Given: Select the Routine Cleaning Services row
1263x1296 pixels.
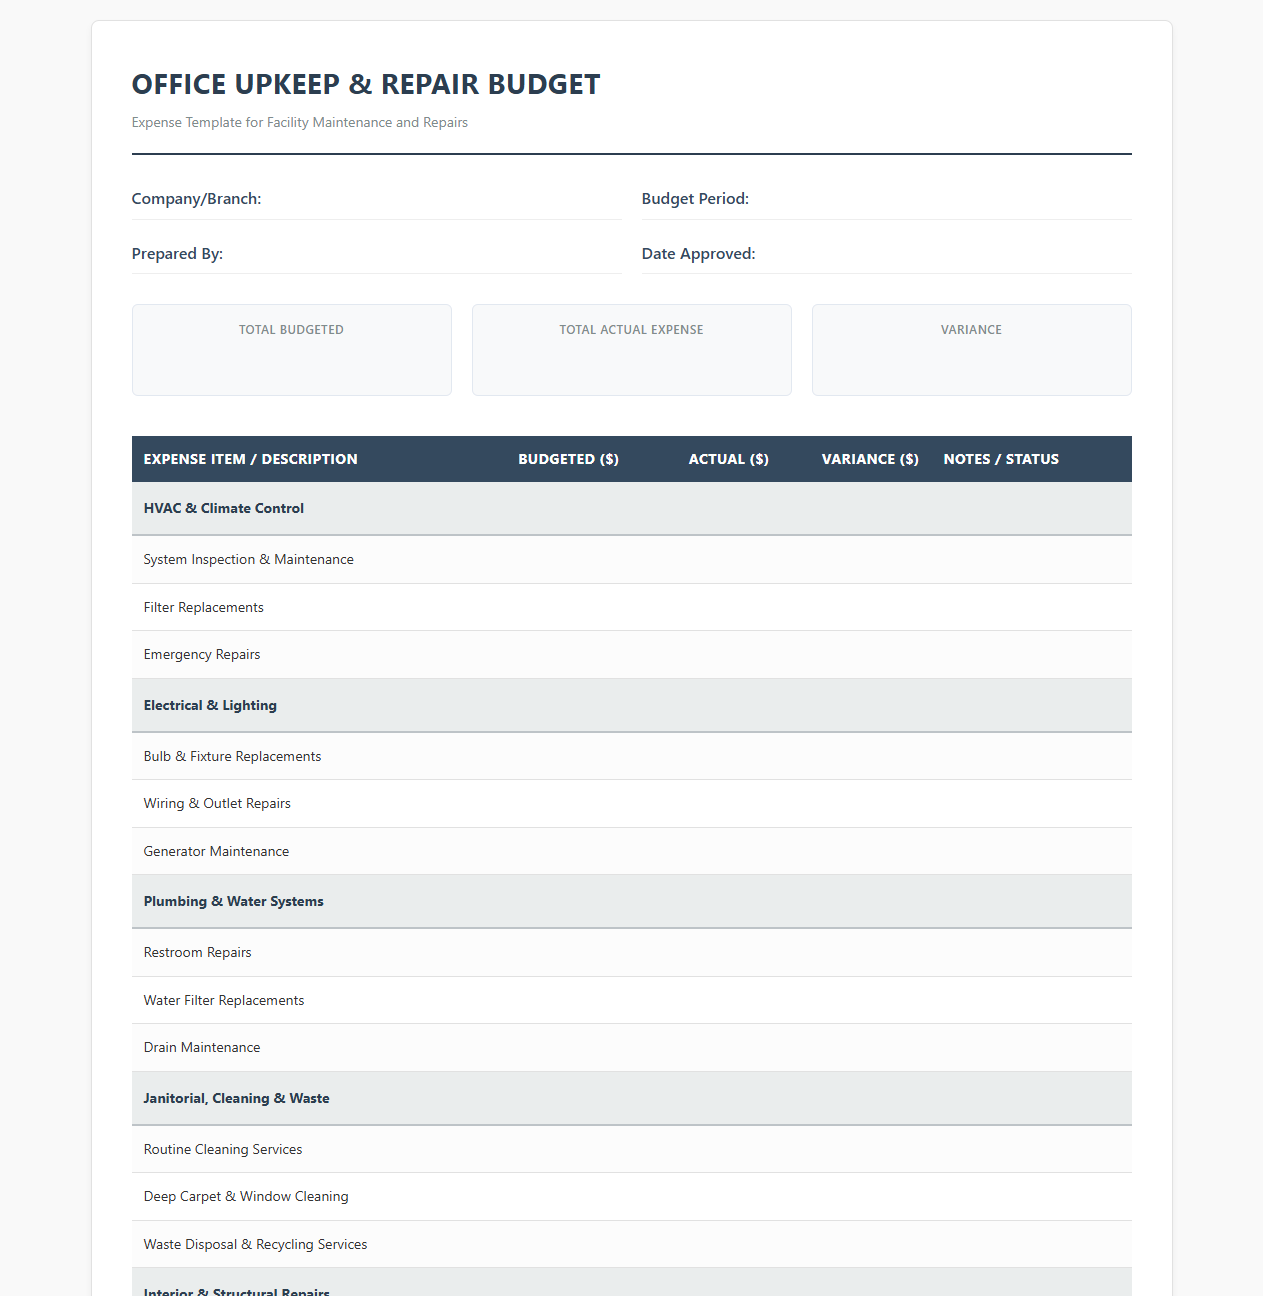Looking at the screenshot, I should [x=632, y=1149].
